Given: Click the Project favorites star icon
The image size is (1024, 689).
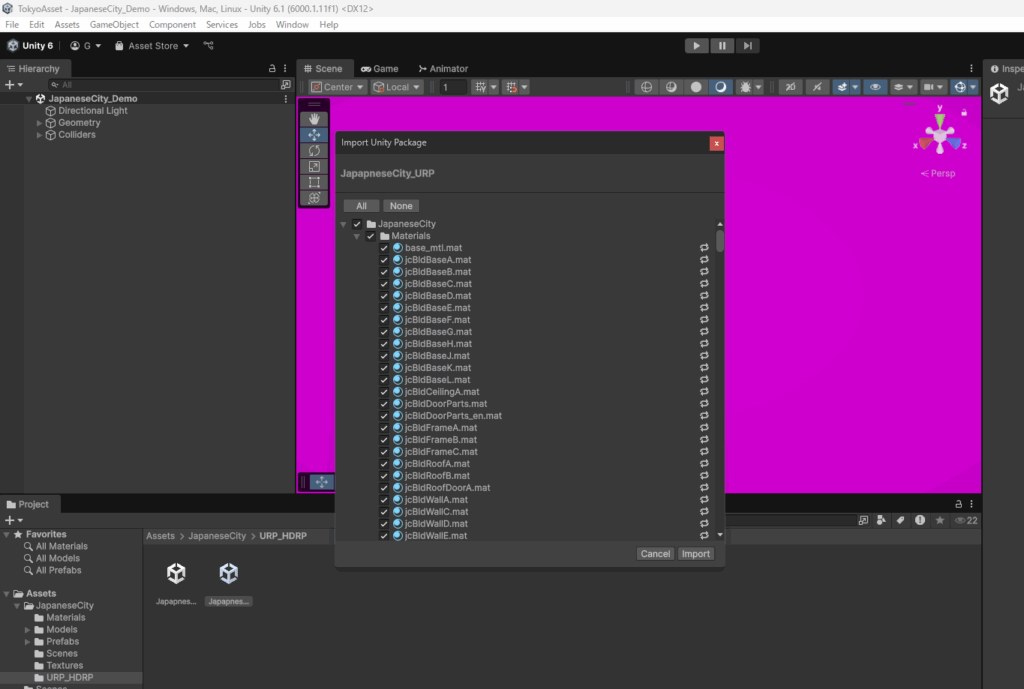Looking at the screenshot, I should 940,521.
